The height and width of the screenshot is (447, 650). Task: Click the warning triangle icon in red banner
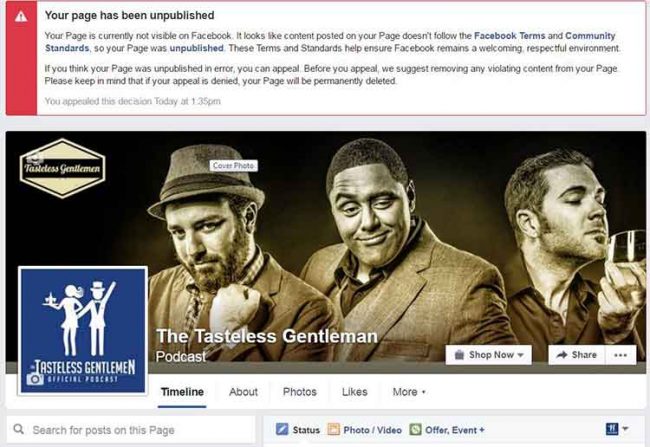coord(21,16)
